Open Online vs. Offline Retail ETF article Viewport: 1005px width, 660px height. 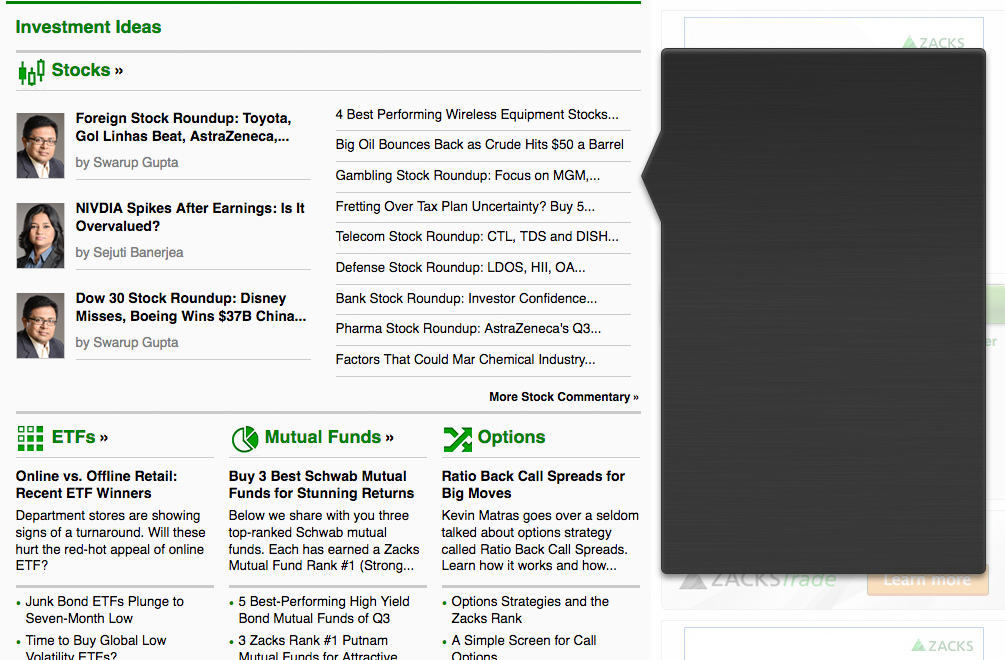pos(96,485)
